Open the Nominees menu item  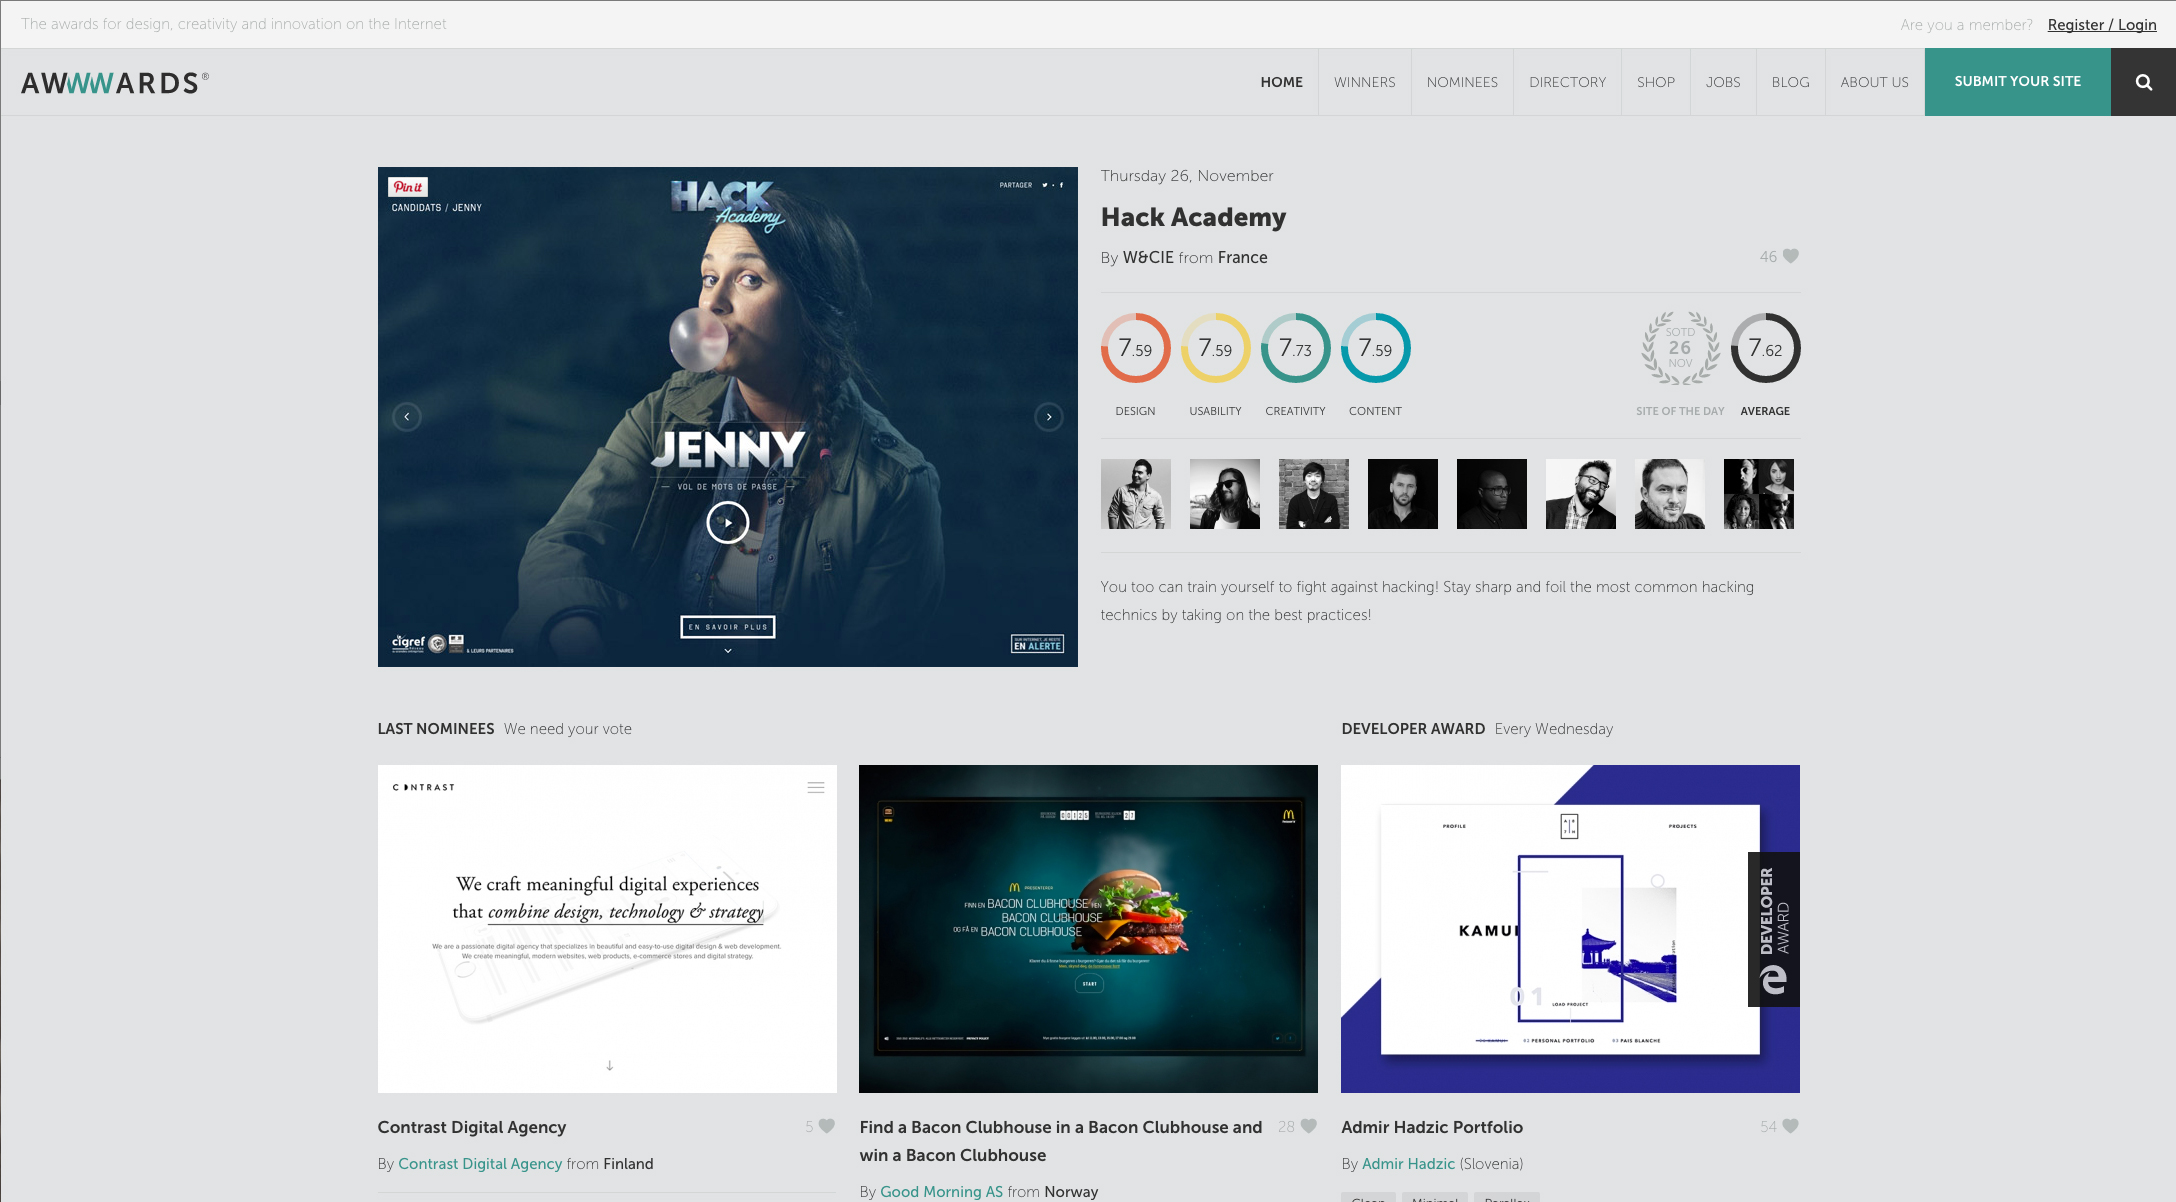tap(1462, 82)
